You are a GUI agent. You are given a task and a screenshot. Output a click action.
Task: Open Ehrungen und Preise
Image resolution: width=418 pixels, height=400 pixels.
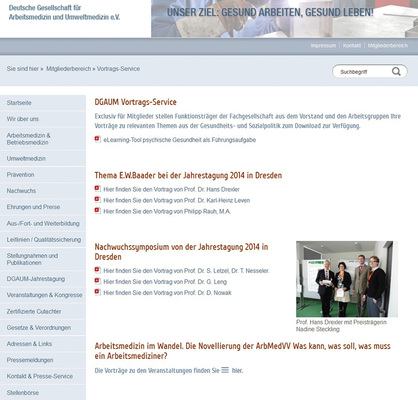[43, 207]
